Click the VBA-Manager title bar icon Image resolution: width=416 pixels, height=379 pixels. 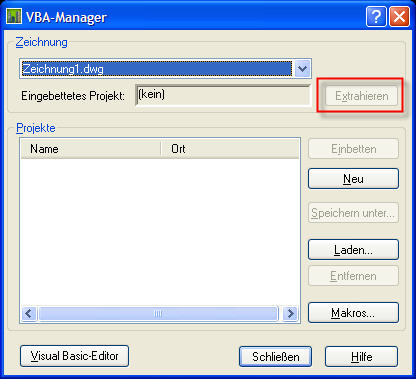tap(14, 16)
